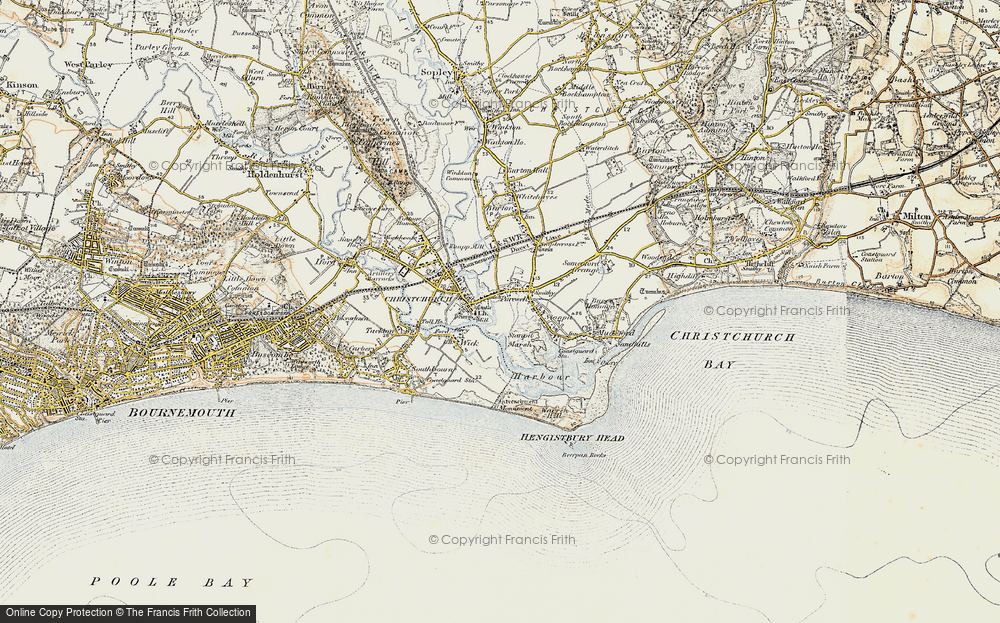Click the Kinson label
Viewport: 1000px width, 623px height.
point(22,84)
